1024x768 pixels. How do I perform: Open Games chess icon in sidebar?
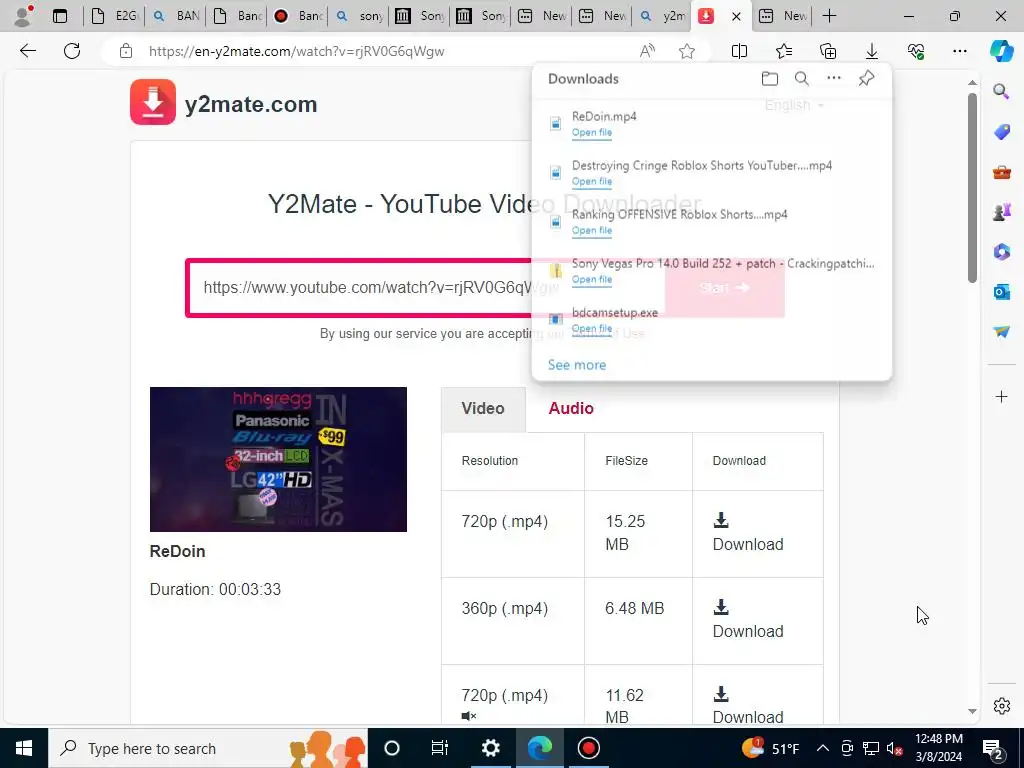pyautogui.click(x=1001, y=212)
